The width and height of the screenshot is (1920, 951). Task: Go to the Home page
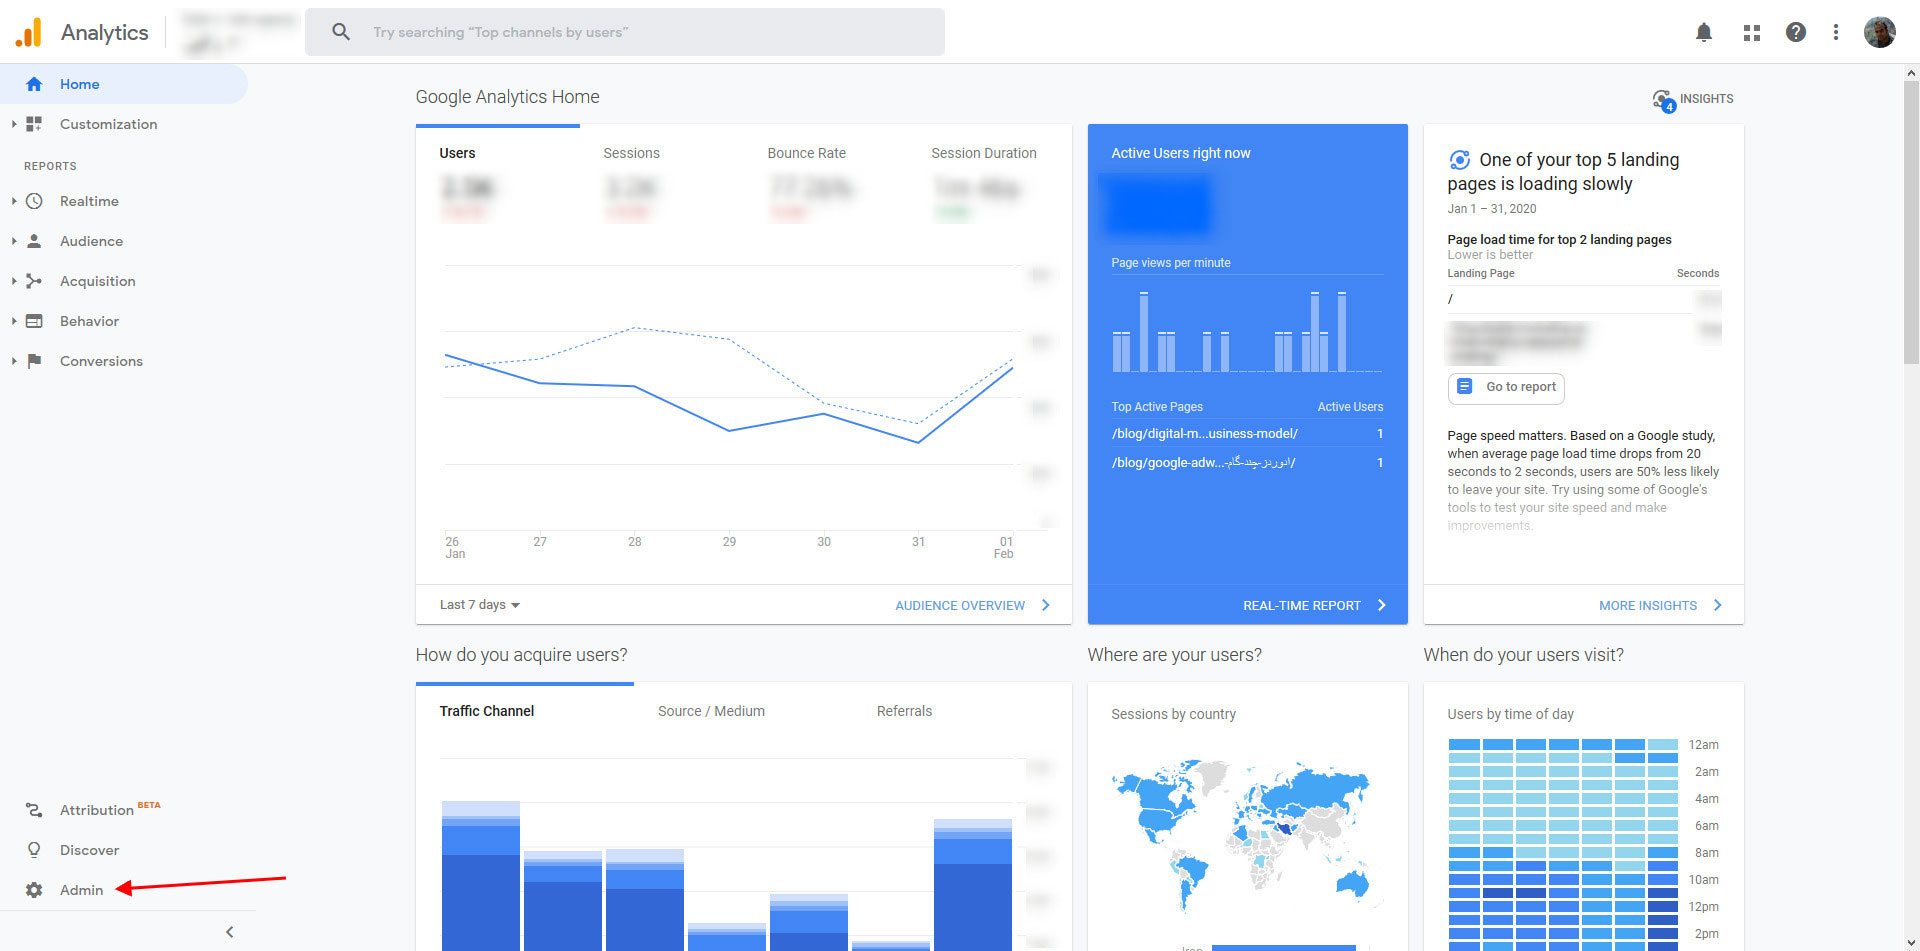tap(124, 84)
